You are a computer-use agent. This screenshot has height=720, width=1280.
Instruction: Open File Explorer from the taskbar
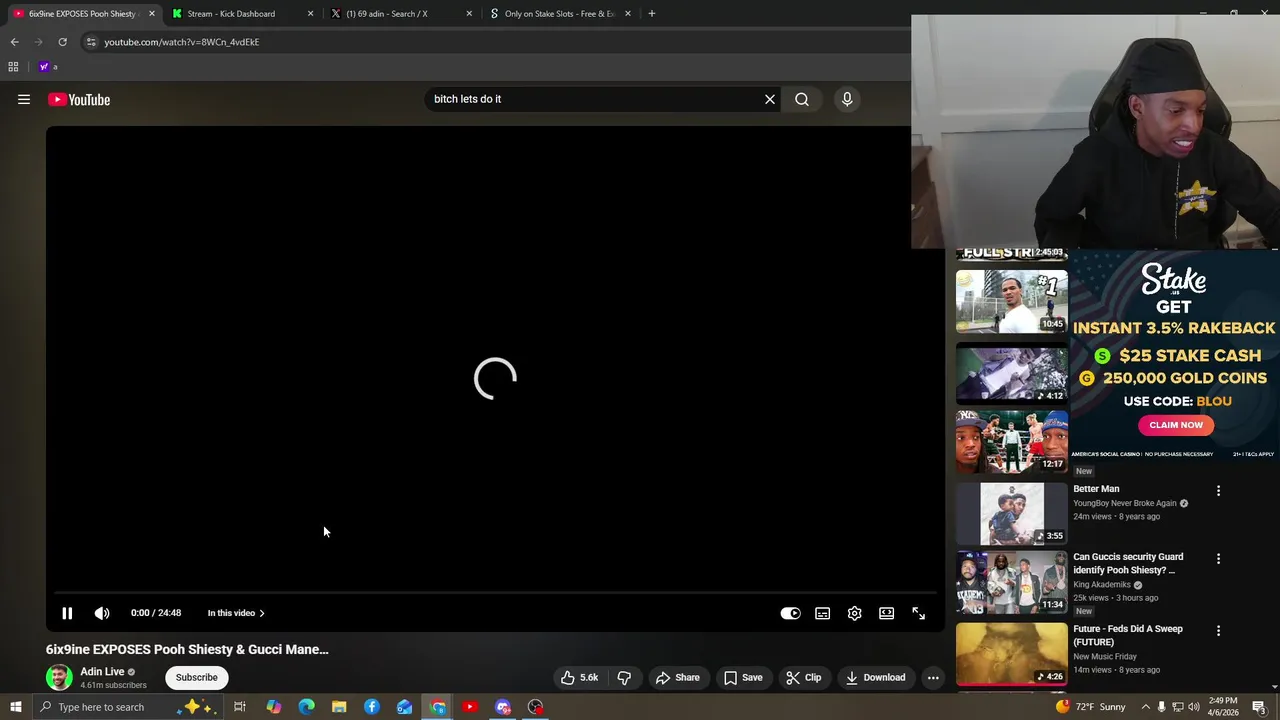pyautogui.click(x=339, y=707)
